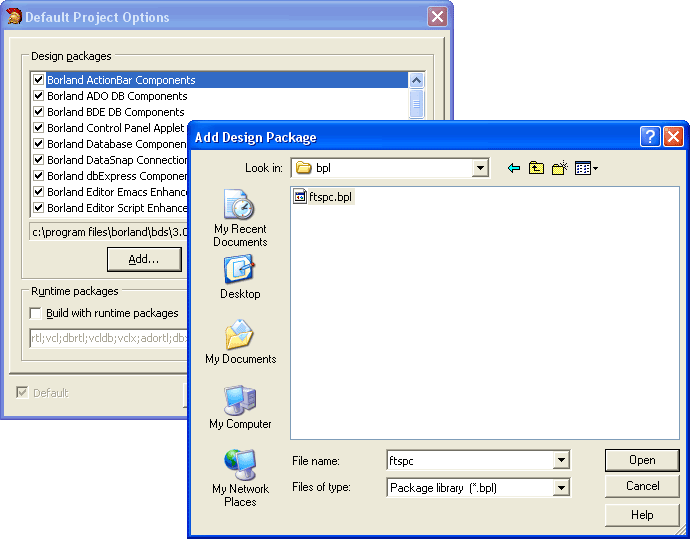The image size is (690, 539).
Task: Expand the Look in dropdown
Action: point(480,168)
